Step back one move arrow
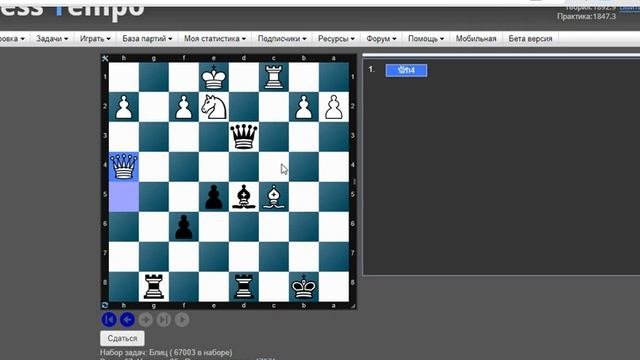The height and width of the screenshot is (360, 640). click(127, 320)
